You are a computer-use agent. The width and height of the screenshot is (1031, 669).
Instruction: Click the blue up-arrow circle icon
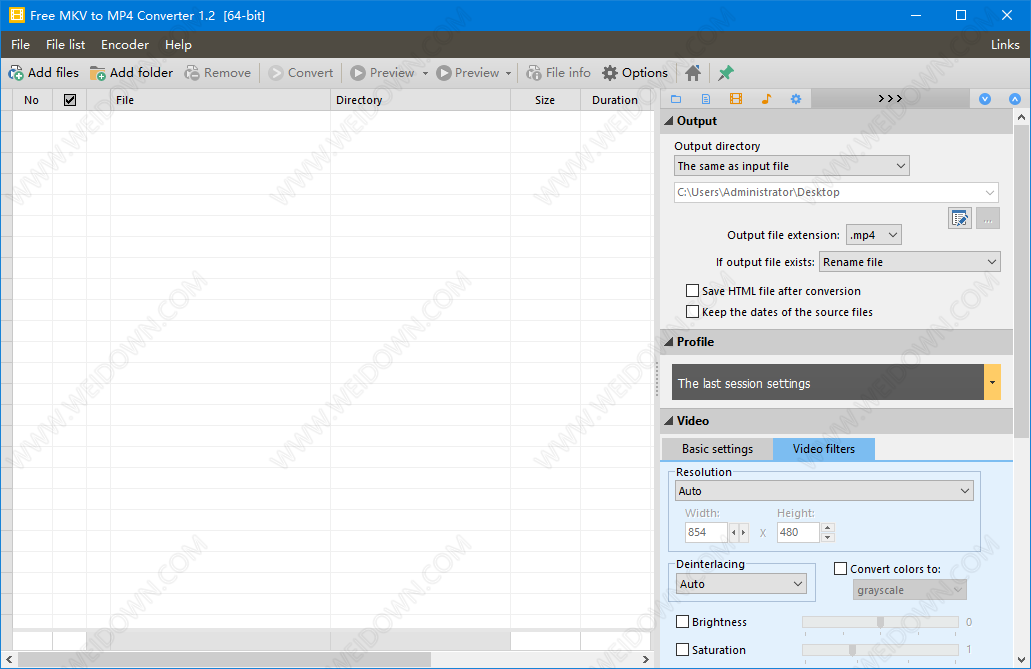coord(1015,99)
